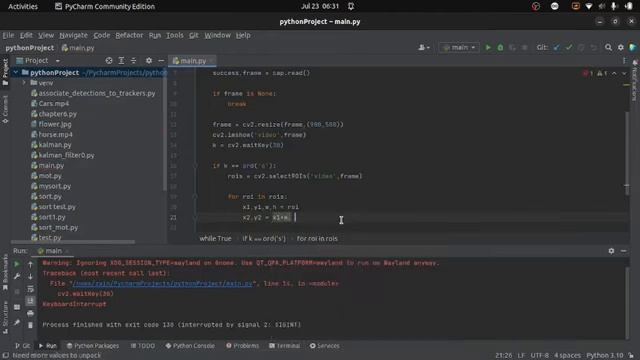The image size is (640, 360).
Task: Open Run panel gear options
Action: tap(611, 251)
